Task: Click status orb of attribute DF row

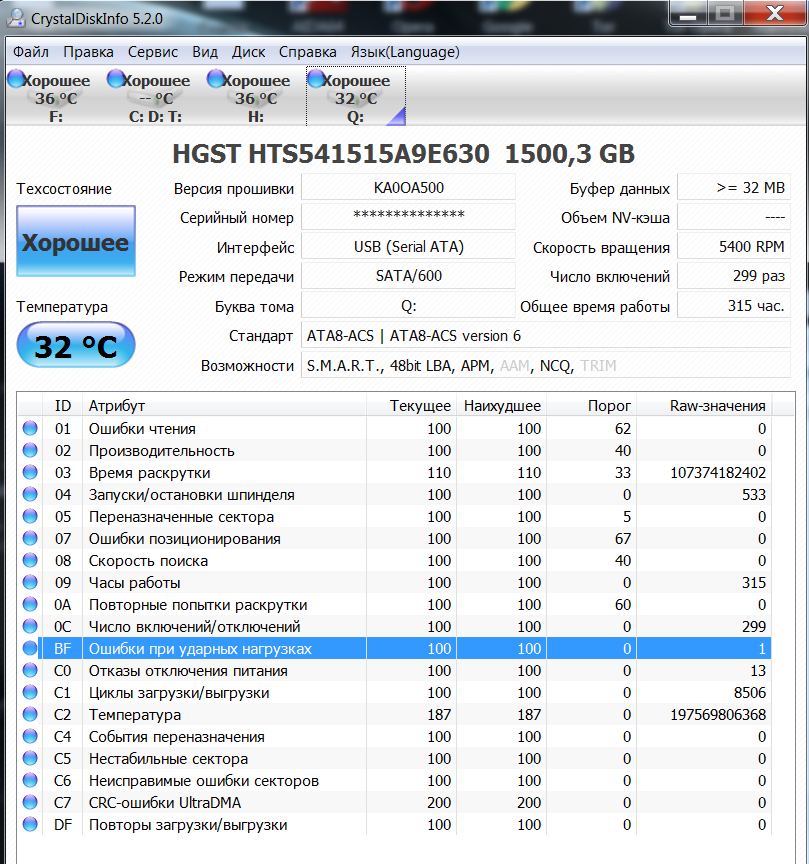Action: (x=30, y=825)
